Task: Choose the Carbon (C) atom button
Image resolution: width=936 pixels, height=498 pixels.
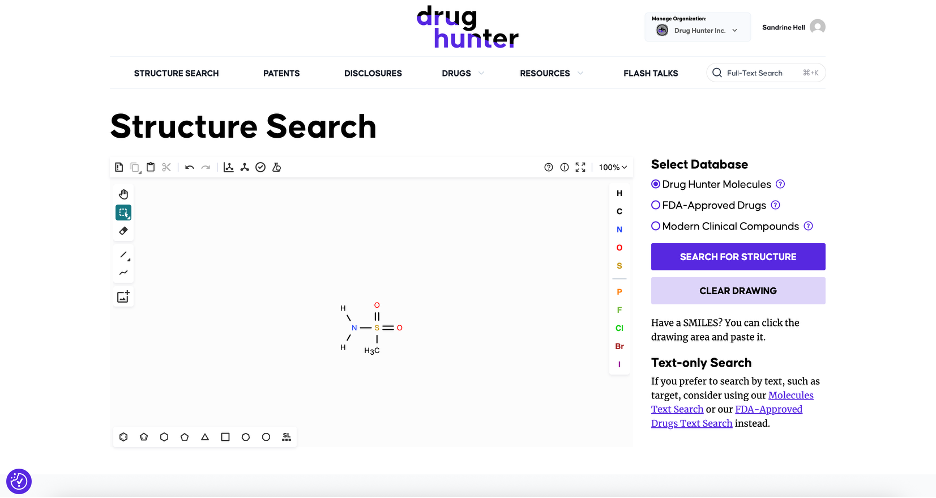Action: point(619,211)
